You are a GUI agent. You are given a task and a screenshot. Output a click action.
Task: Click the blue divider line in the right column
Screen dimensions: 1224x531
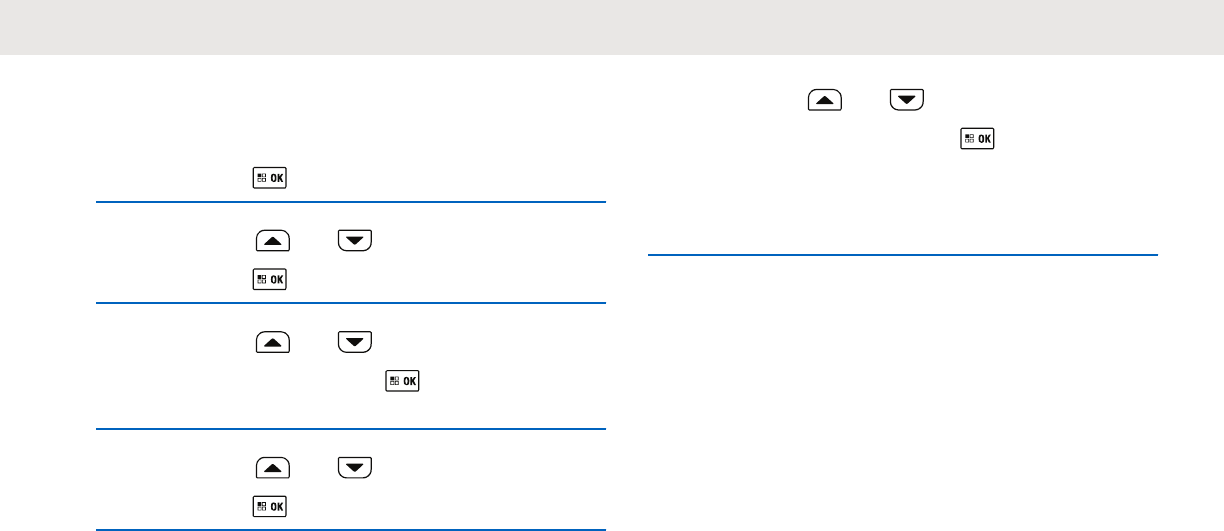tap(902, 255)
